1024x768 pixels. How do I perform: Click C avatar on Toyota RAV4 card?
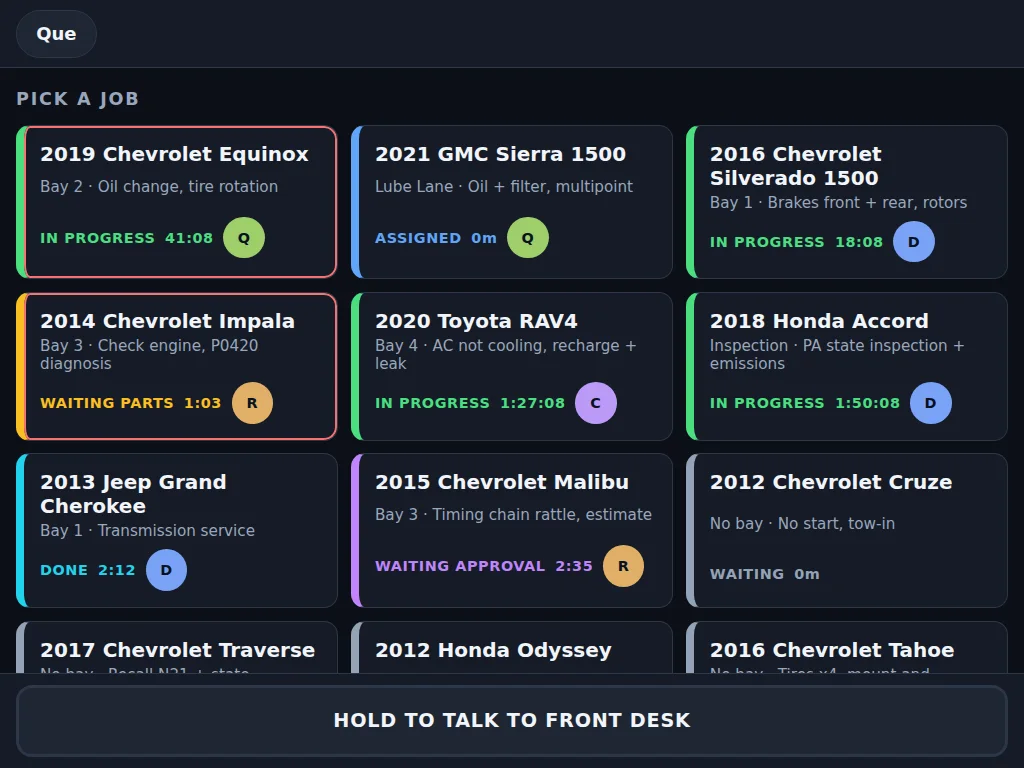(x=596, y=403)
